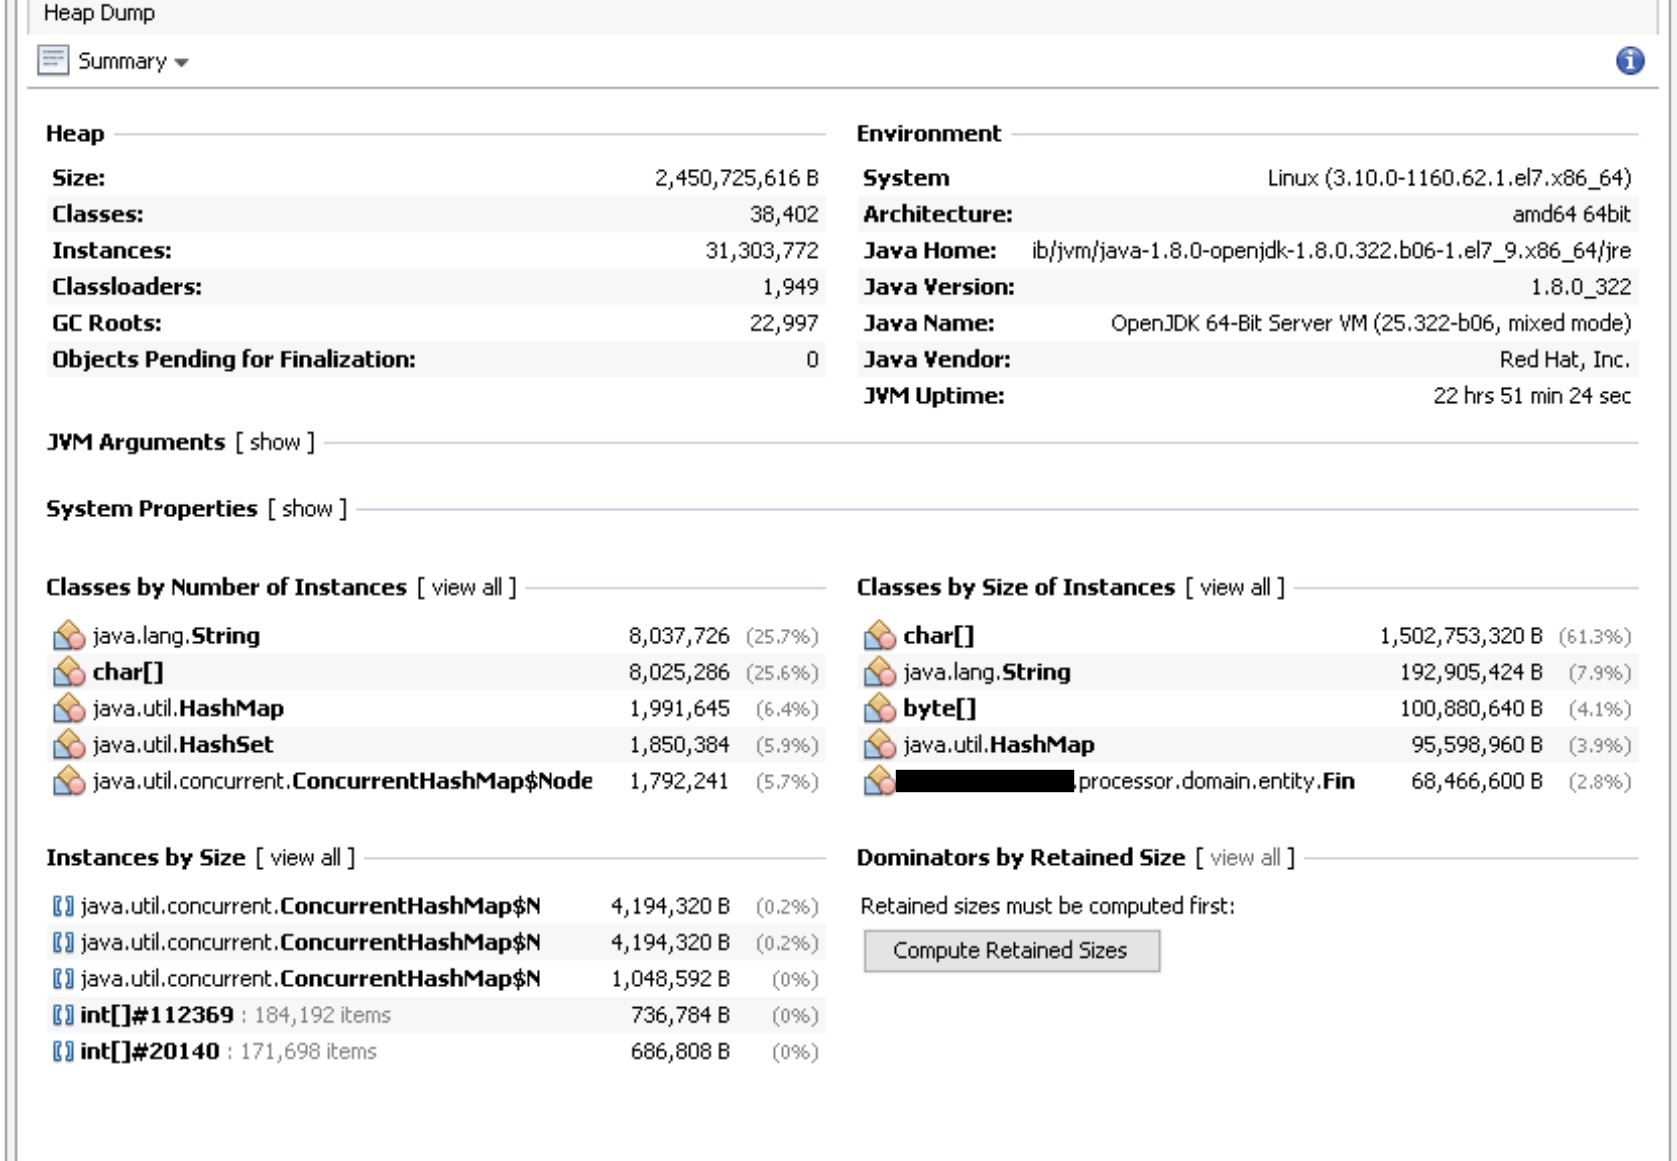This screenshot has height=1161, width=1677.
Task: View all Dominators by Retained Size
Action: (x=1245, y=858)
